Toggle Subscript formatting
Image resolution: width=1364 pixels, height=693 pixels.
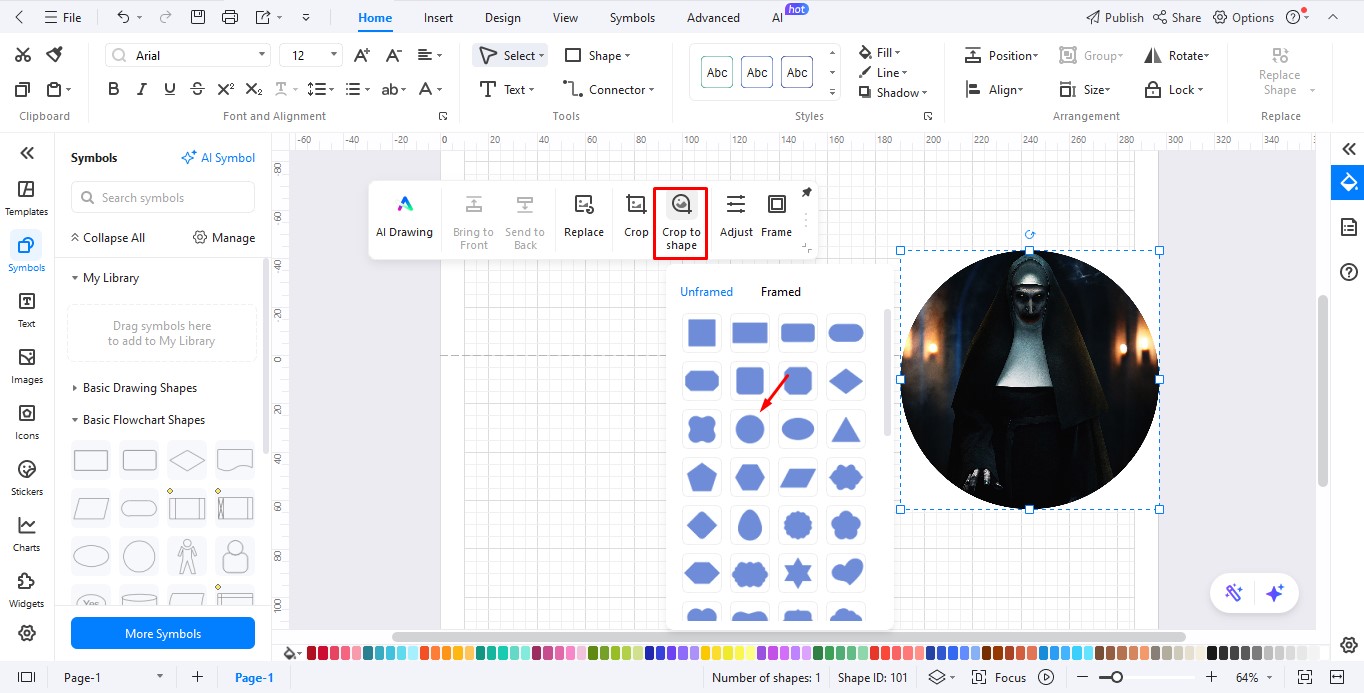point(254,89)
